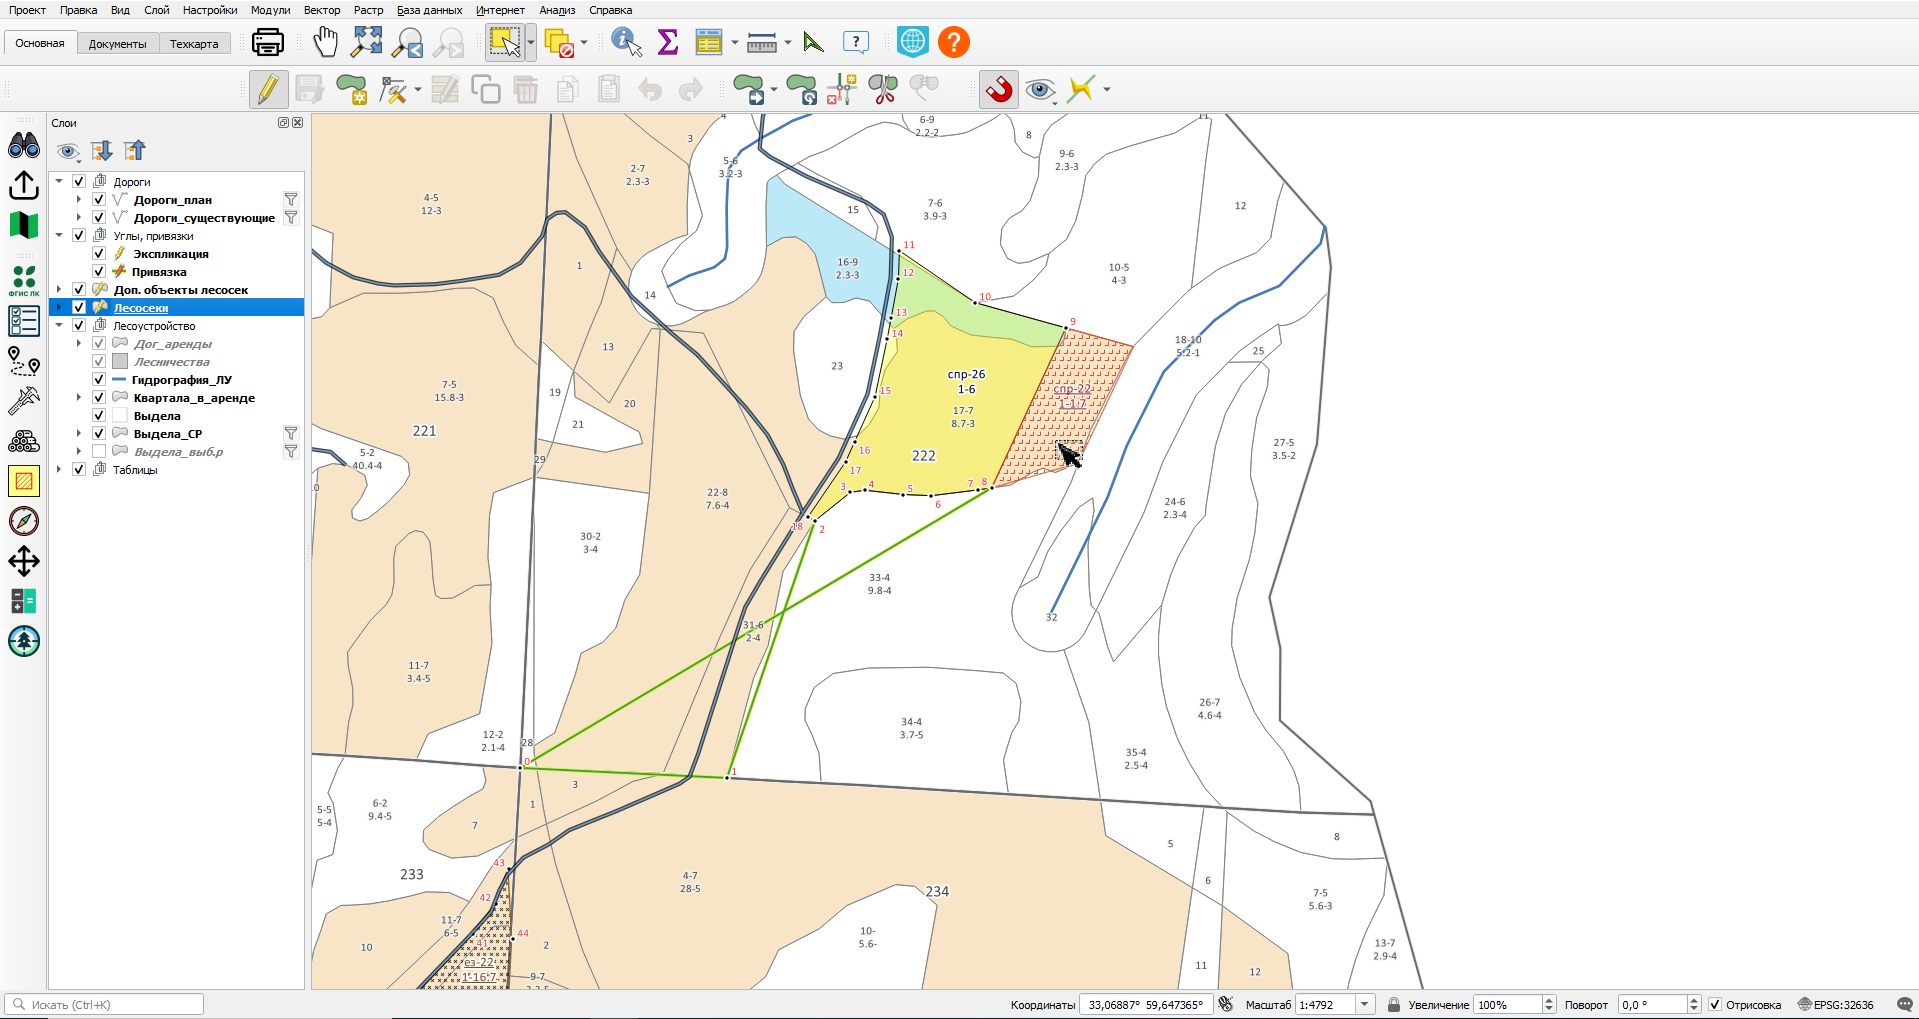The image size is (1919, 1019).
Task: Toggle visibility of Дороги_существующие layer
Action: [99, 218]
